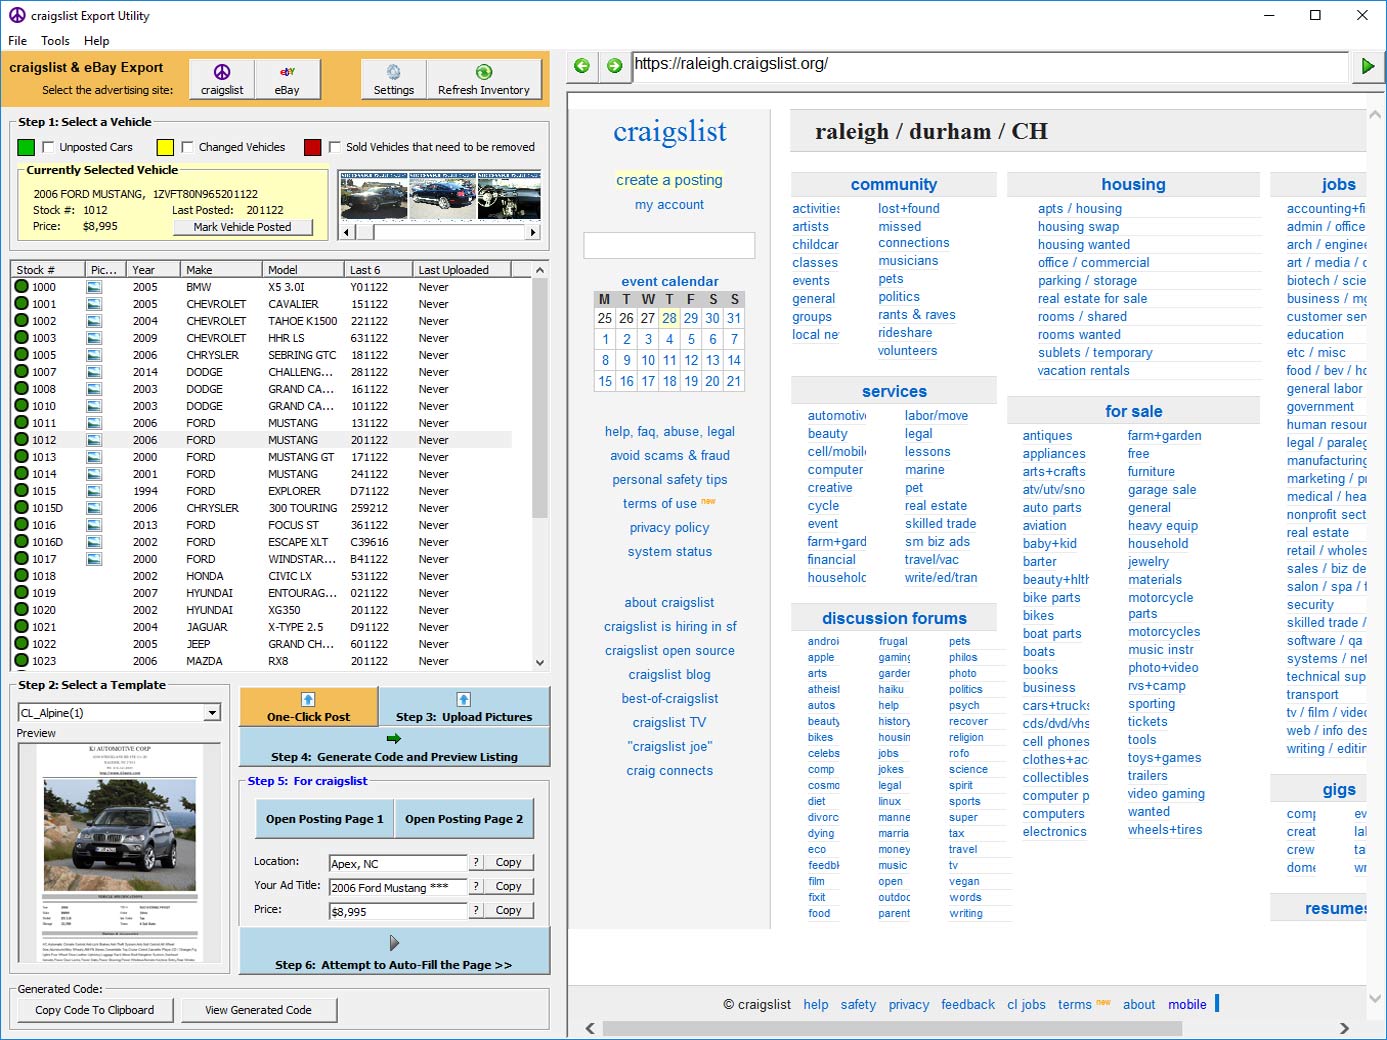The width and height of the screenshot is (1387, 1040).
Task: Click the picture icon for stock 1000
Action: tap(94, 287)
